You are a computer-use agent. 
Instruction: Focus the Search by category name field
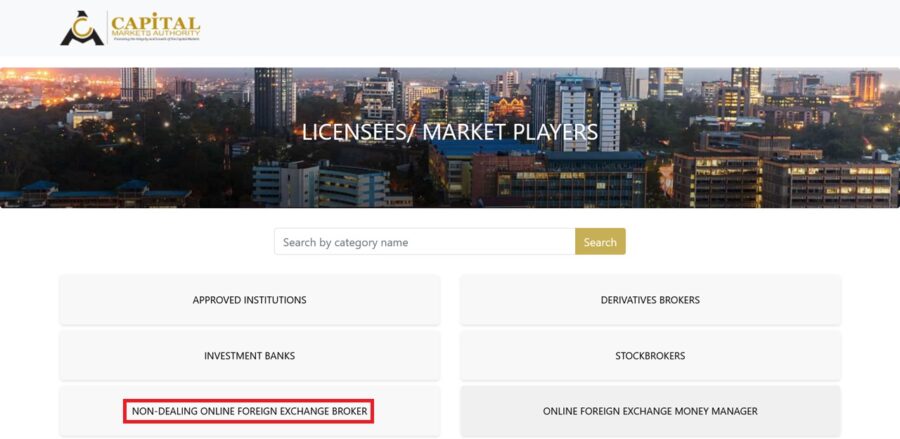(x=425, y=242)
